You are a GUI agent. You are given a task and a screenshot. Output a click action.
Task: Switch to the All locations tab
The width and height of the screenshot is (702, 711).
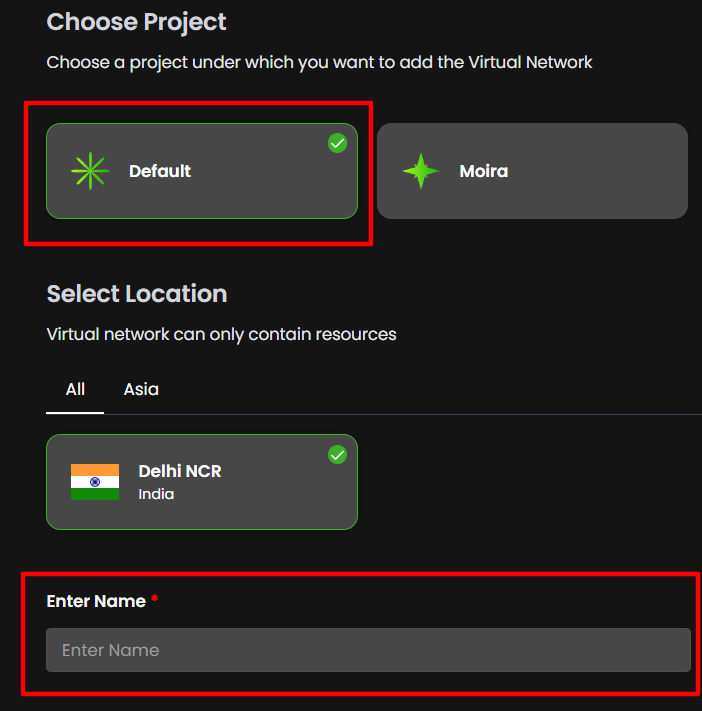point(75,389)
